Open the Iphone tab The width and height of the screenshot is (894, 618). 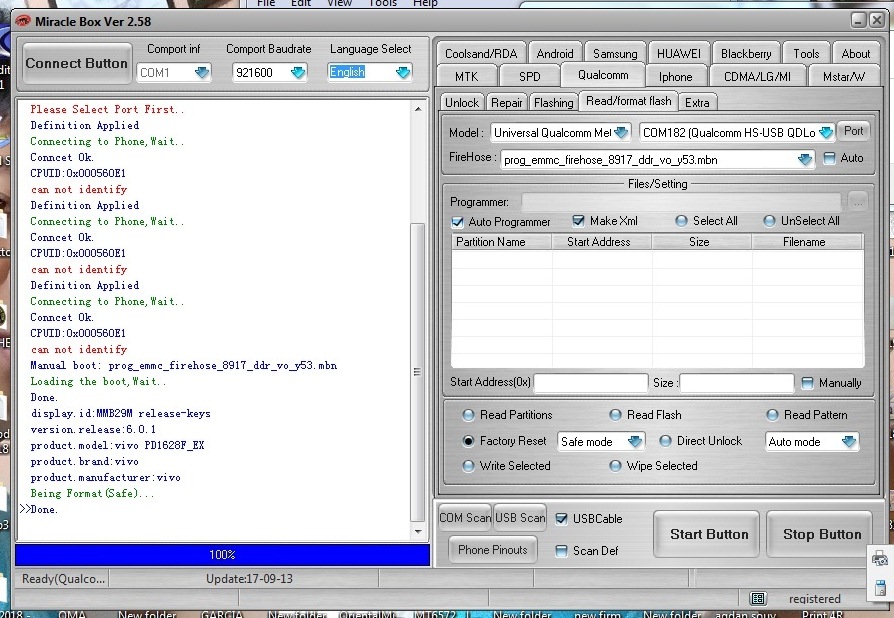coord(676,76)
